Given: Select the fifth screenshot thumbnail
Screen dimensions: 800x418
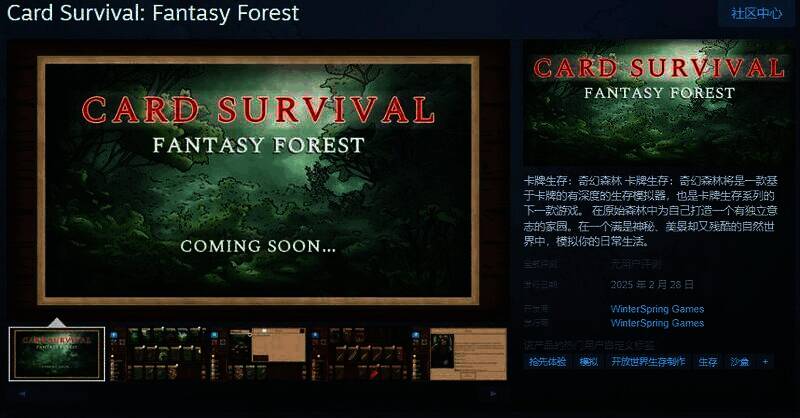Looking at the screenshot, I should [468, 354].
